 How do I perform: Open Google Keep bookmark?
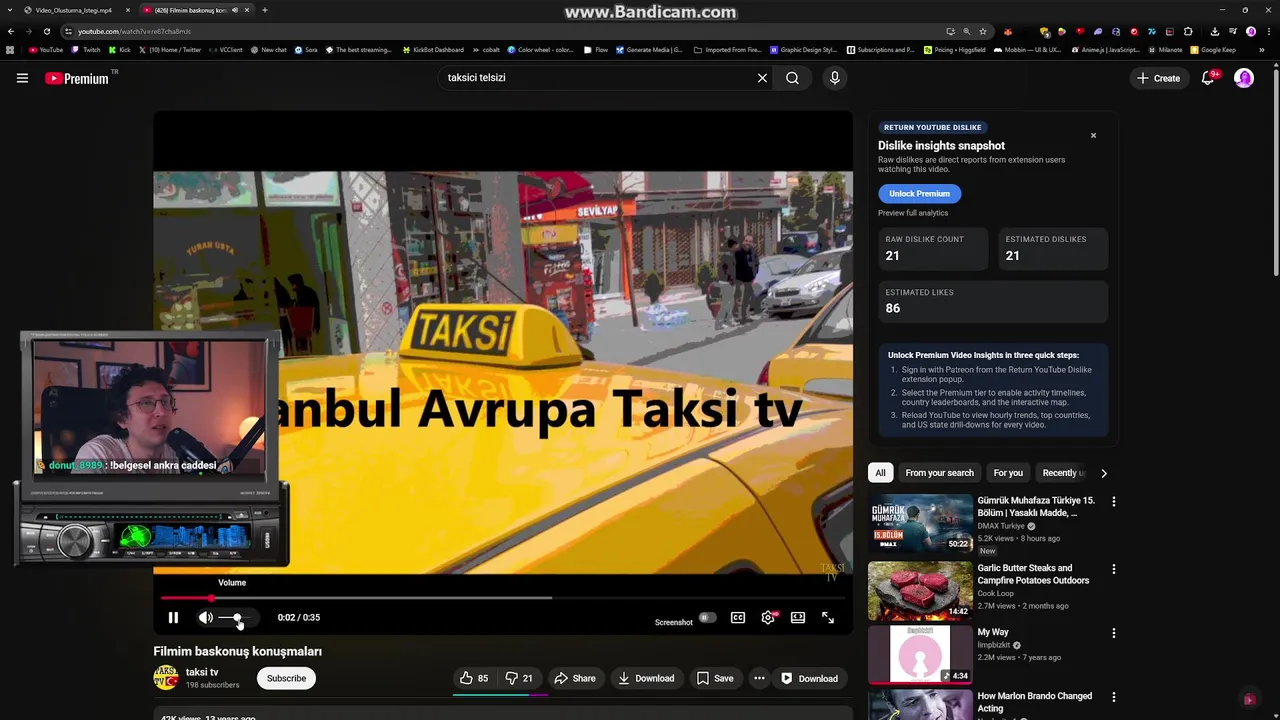coord(1213,50)
